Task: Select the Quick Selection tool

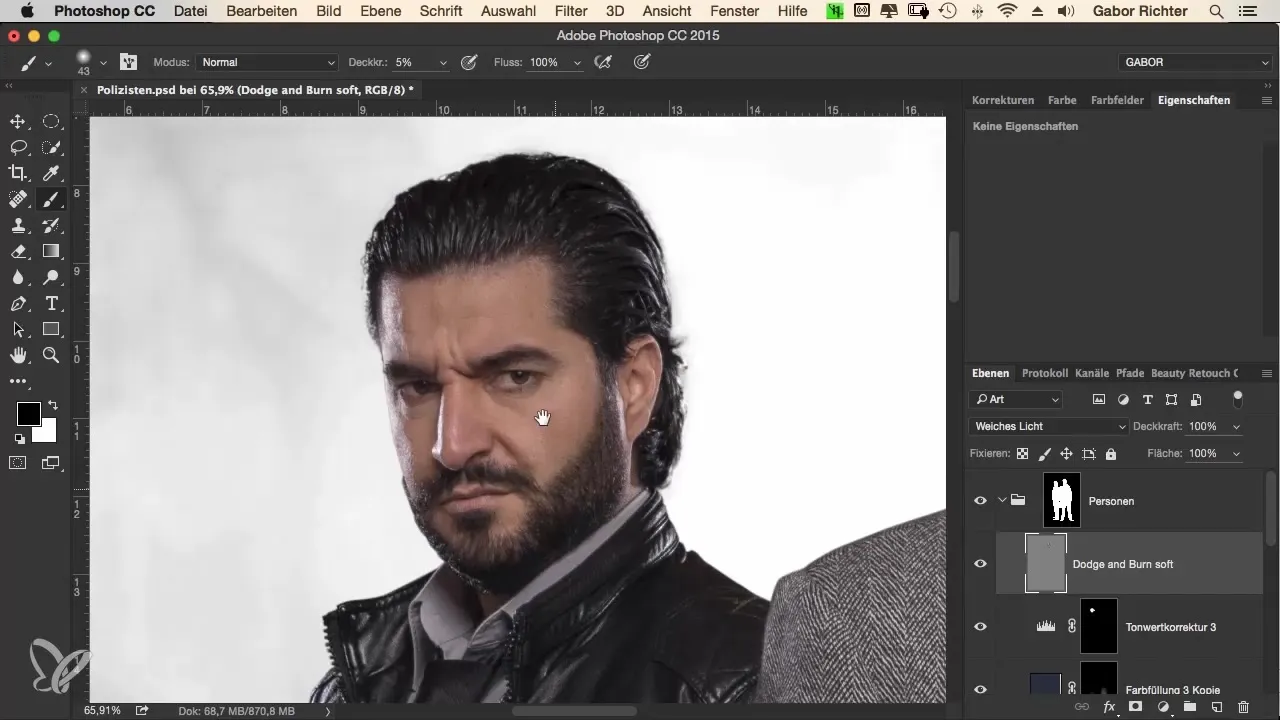Action: click(x=51, y=147)
